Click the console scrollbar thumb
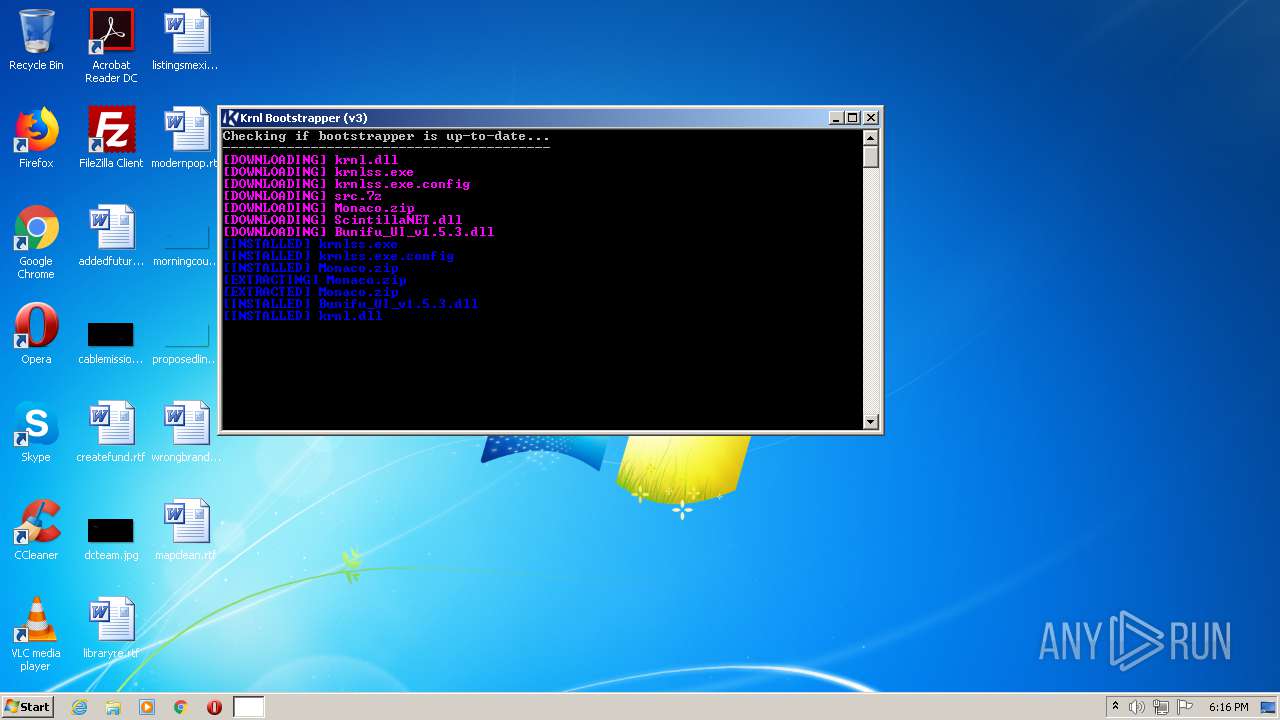This screenshot has width=1280, height=720. coord(871,157)
